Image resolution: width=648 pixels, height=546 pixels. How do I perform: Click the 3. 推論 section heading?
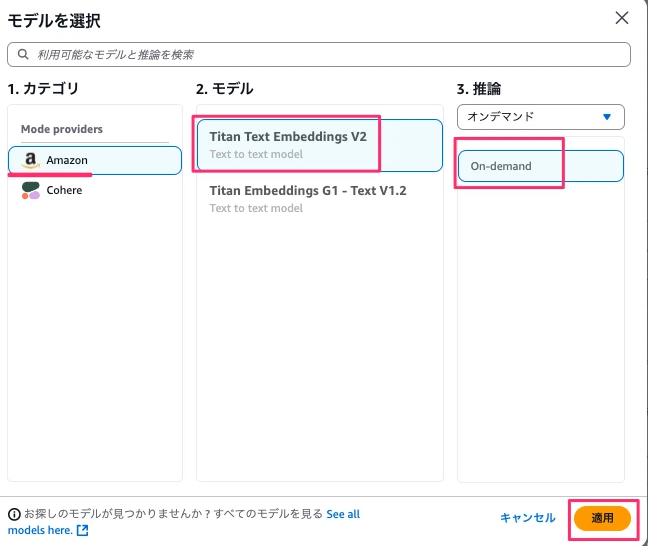[x=479, y=88]
